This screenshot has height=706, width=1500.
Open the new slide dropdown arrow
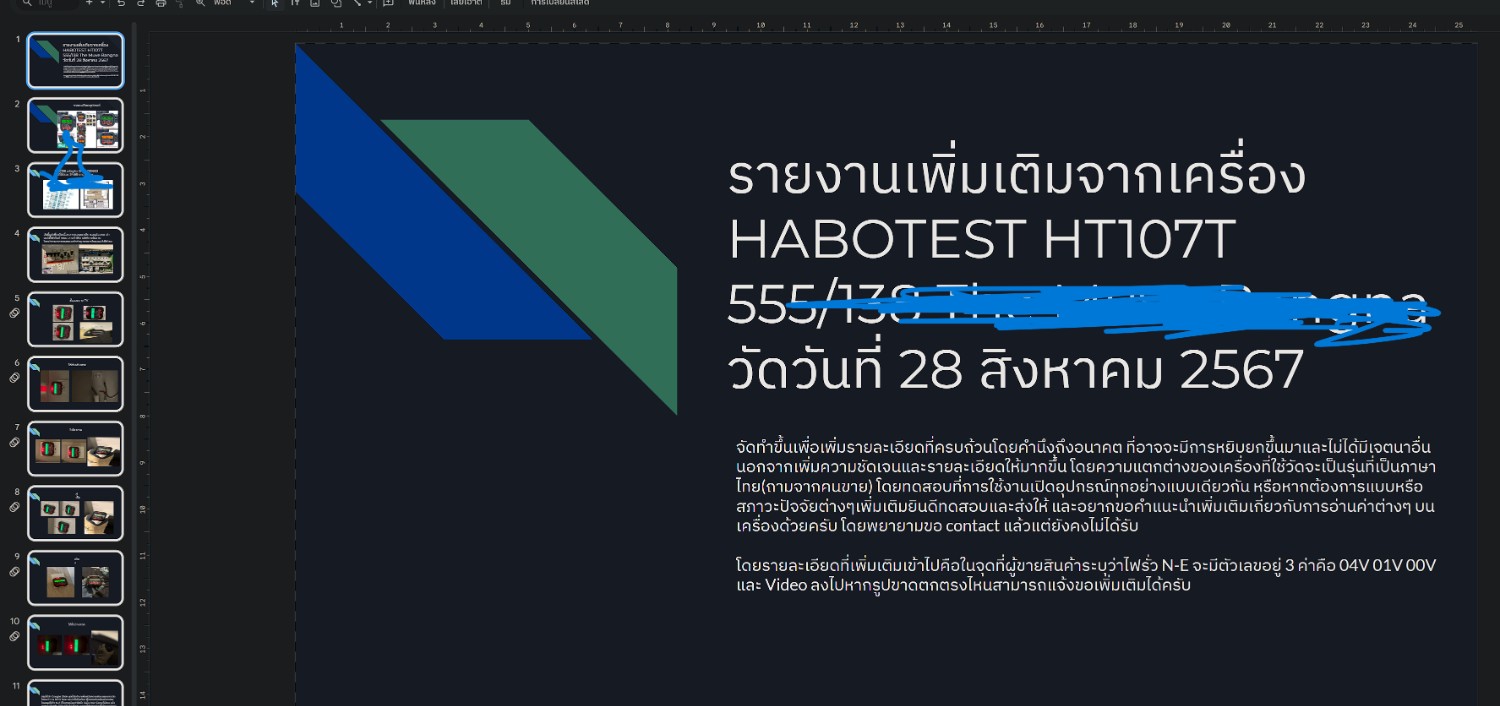[103, 3]
